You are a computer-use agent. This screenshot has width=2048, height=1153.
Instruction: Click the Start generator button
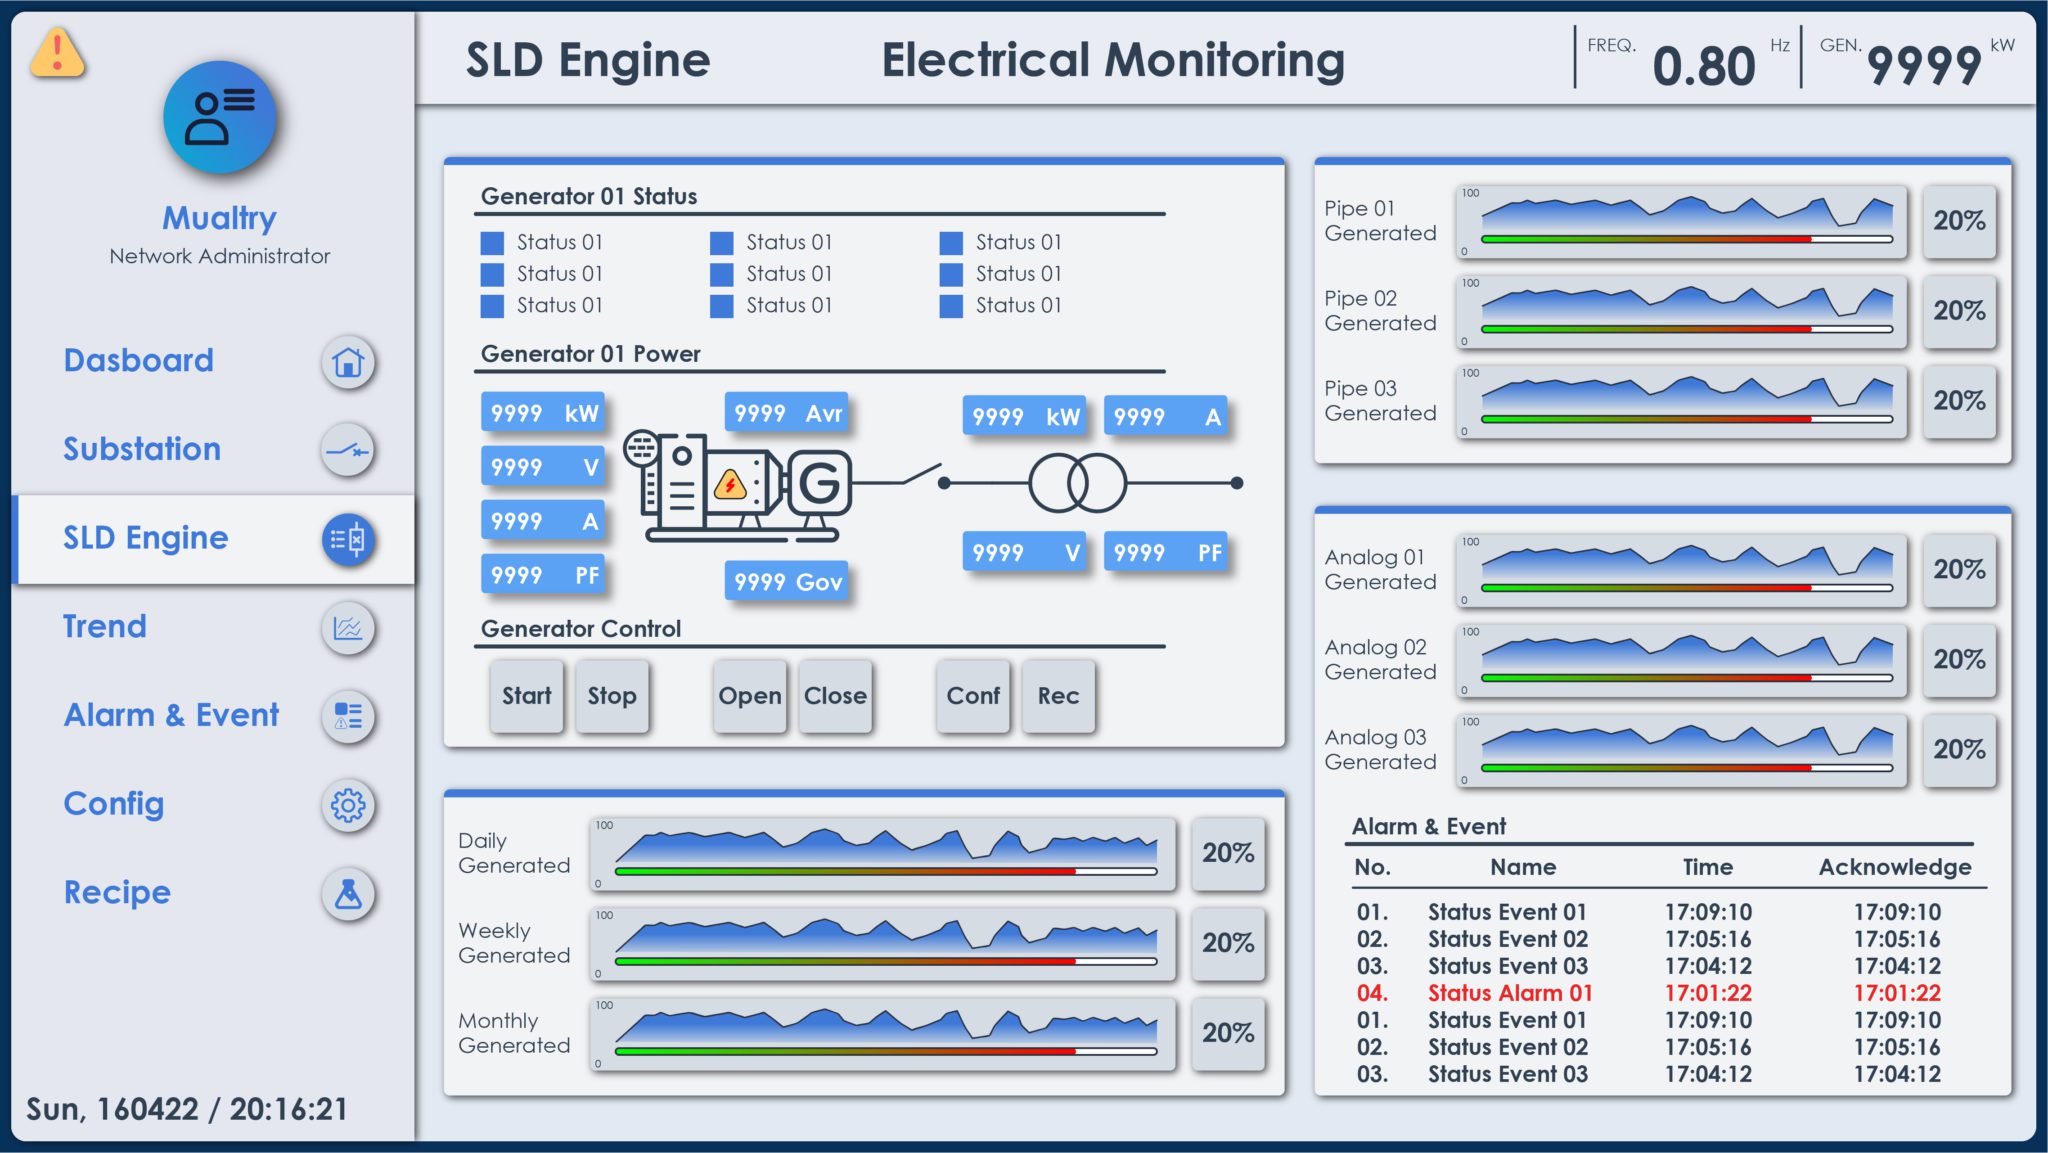tap(526, 696)
